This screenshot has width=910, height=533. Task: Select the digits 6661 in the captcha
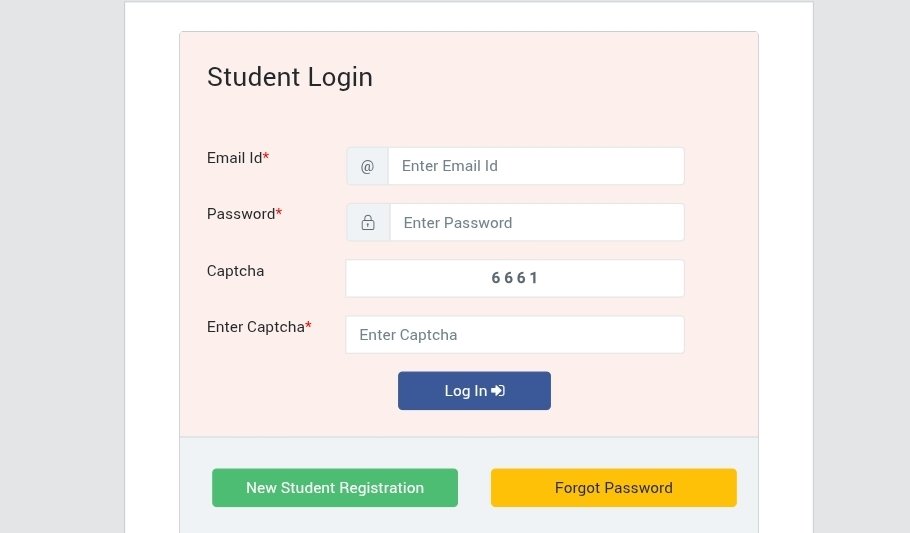click(x=515, y=278)
